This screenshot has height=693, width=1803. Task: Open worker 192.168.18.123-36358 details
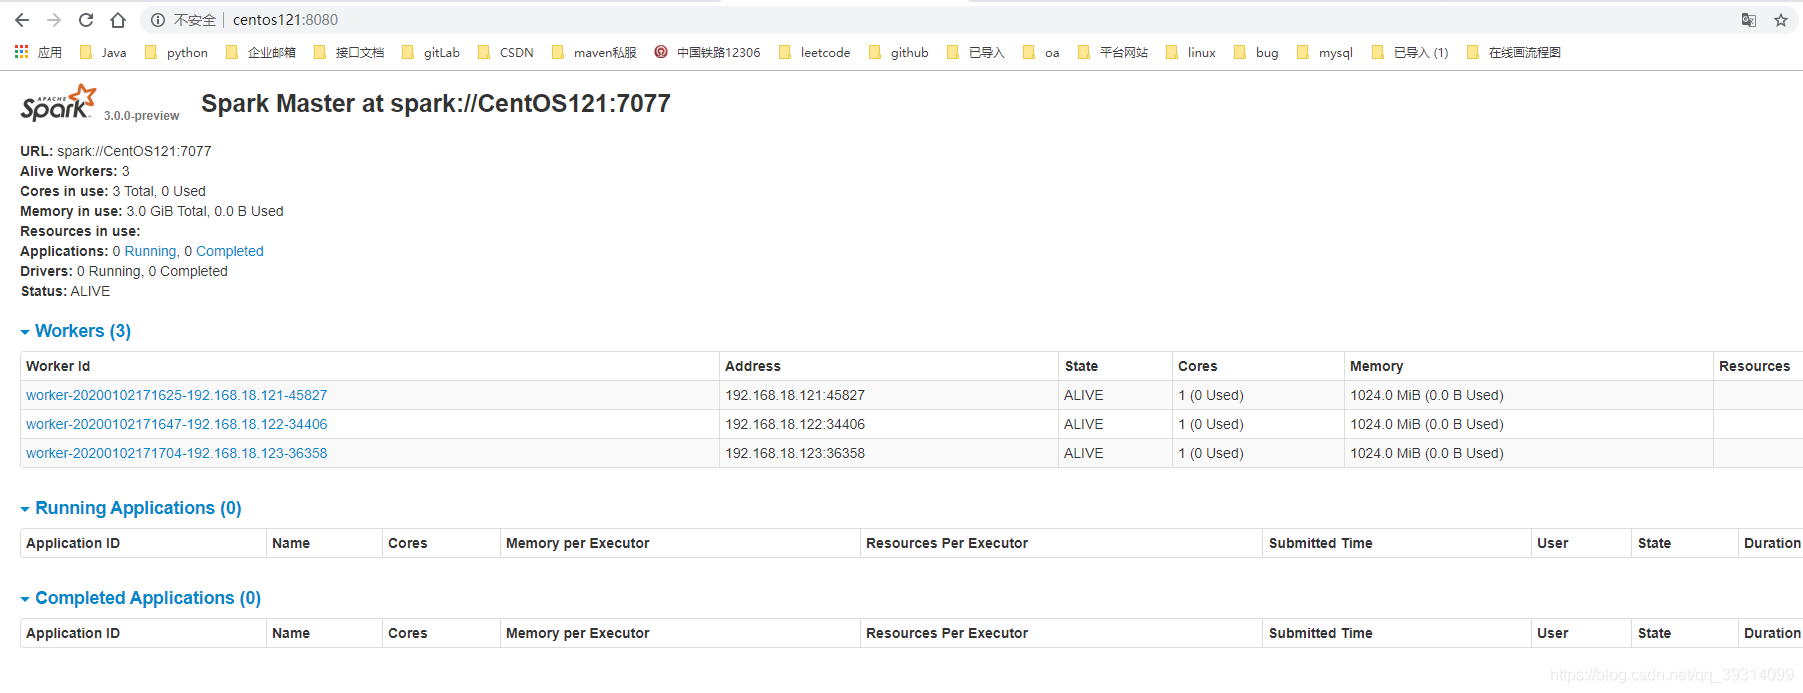point(177,453)
